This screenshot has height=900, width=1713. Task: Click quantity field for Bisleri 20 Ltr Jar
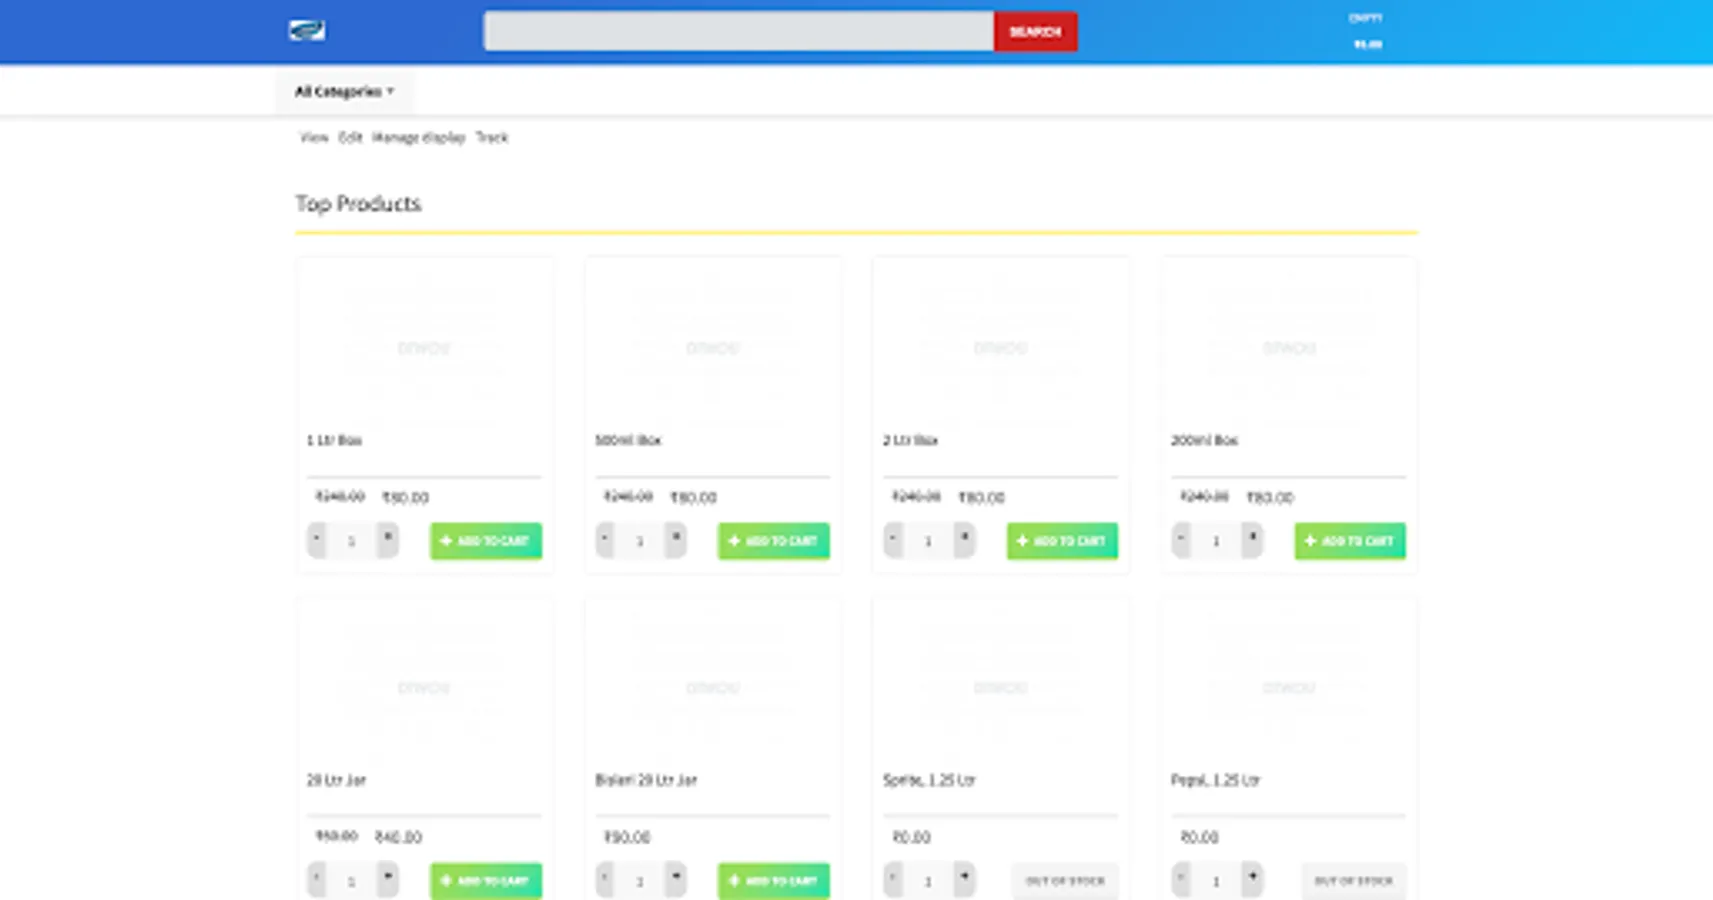(639, 881)
